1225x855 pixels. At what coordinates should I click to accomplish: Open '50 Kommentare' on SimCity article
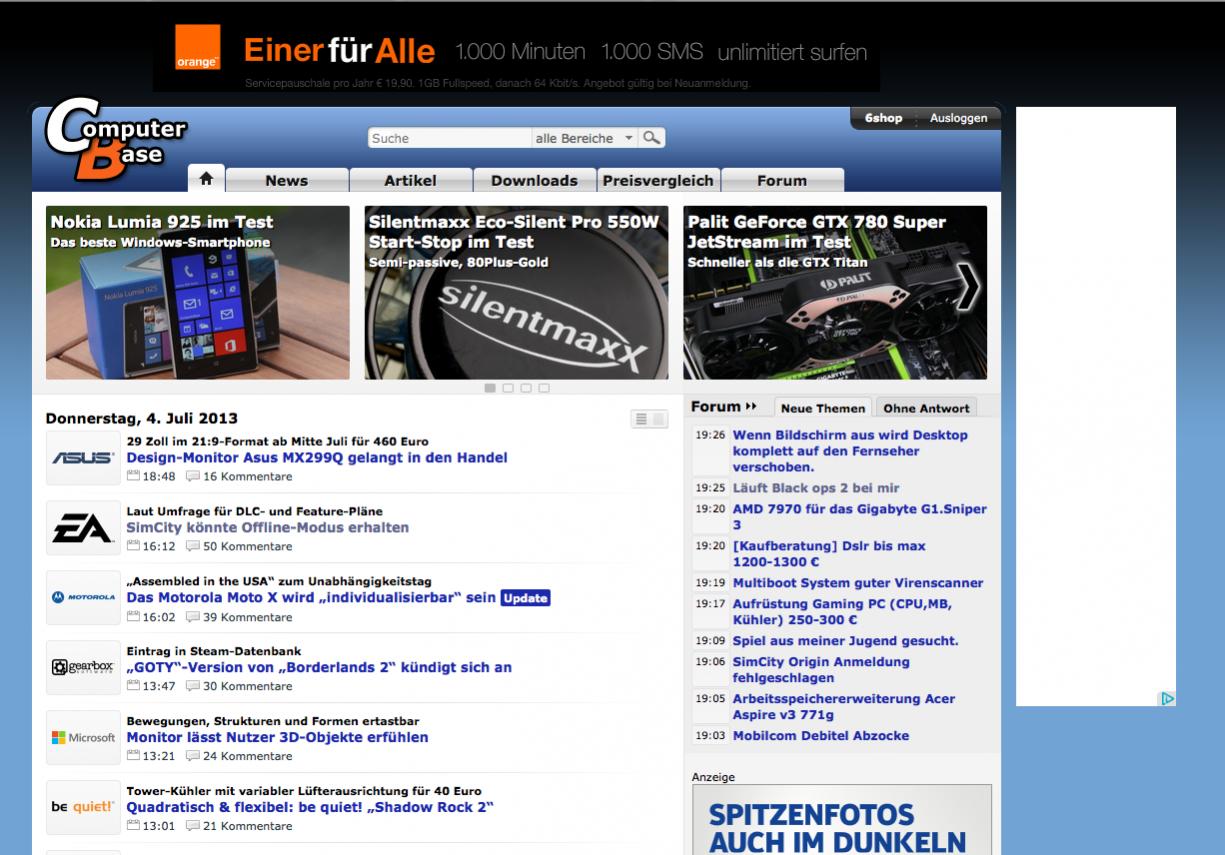(248, 547)
